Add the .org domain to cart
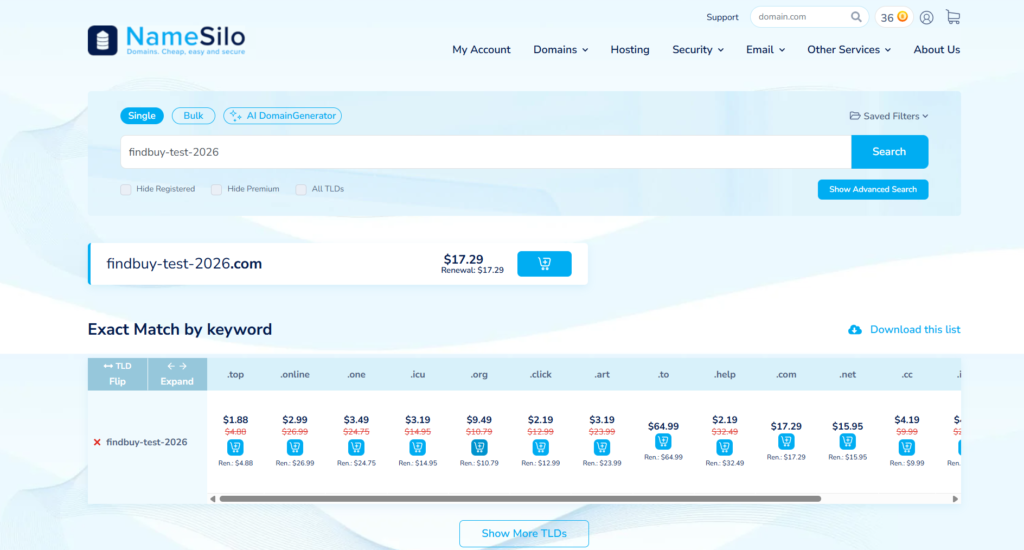The image size is (1024, 550). click(479, 447)
